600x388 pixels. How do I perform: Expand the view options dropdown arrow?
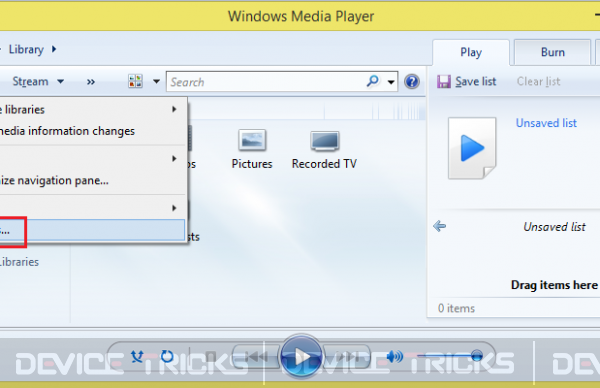point(156,81)
